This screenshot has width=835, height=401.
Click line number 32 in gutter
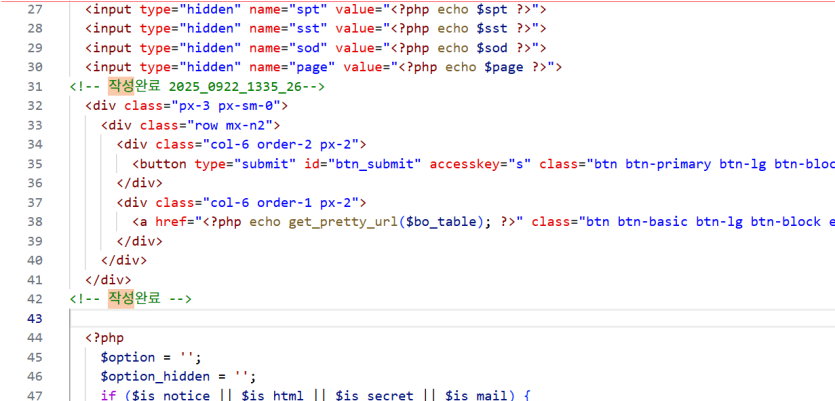pos(35,106)
